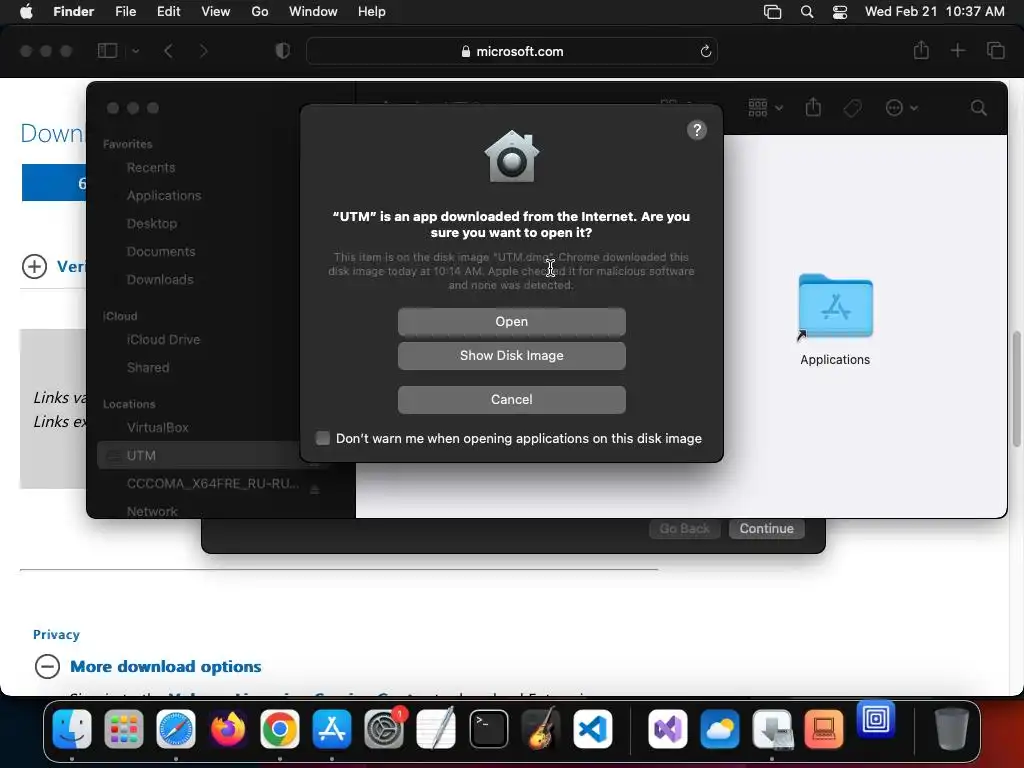1024x768 pixels.
Task: Click Safari privacy shield icon
Action: [x=283, y=51]
